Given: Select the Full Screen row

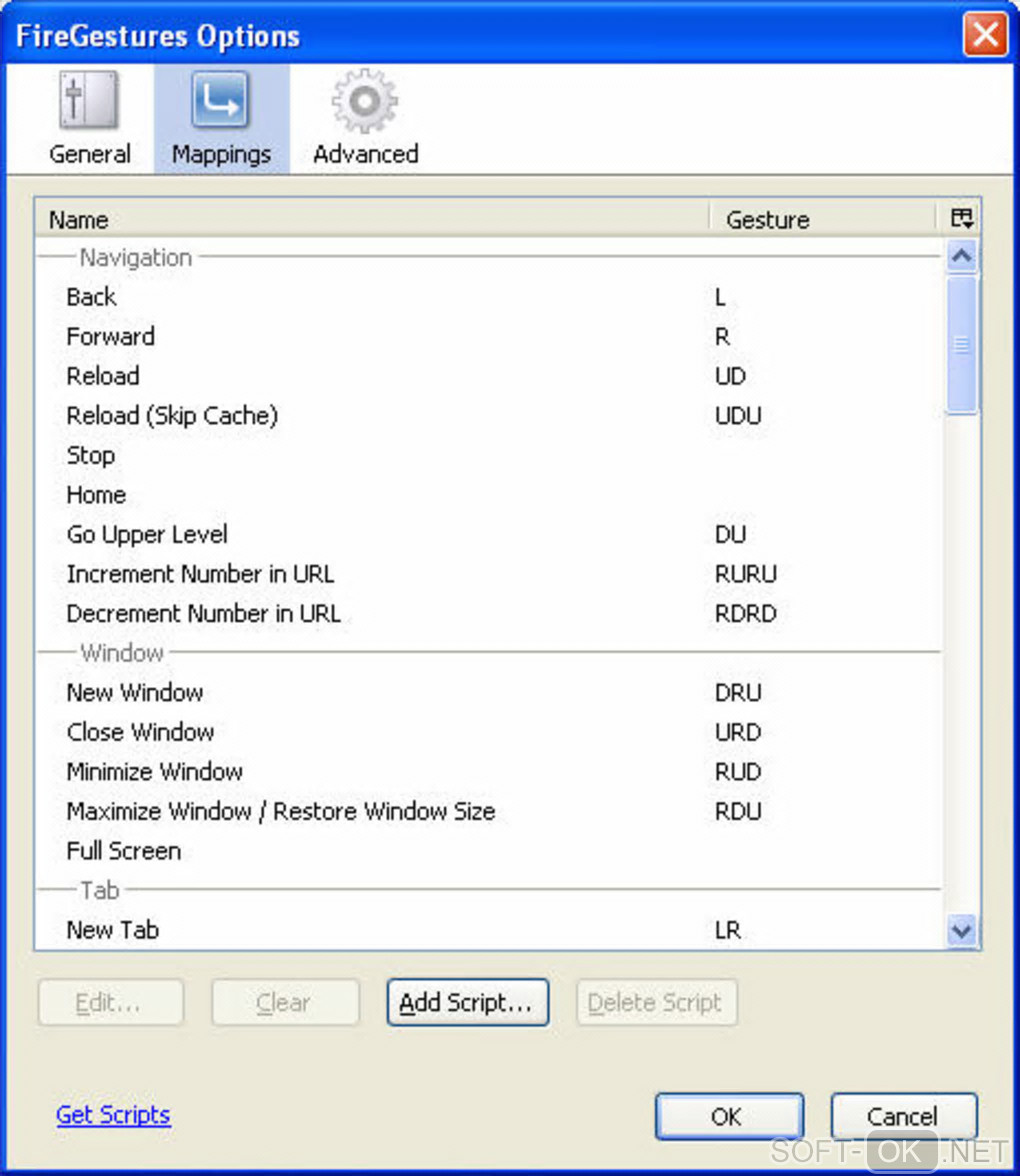Looking at the screenshot, I should (x=489, y=851).
